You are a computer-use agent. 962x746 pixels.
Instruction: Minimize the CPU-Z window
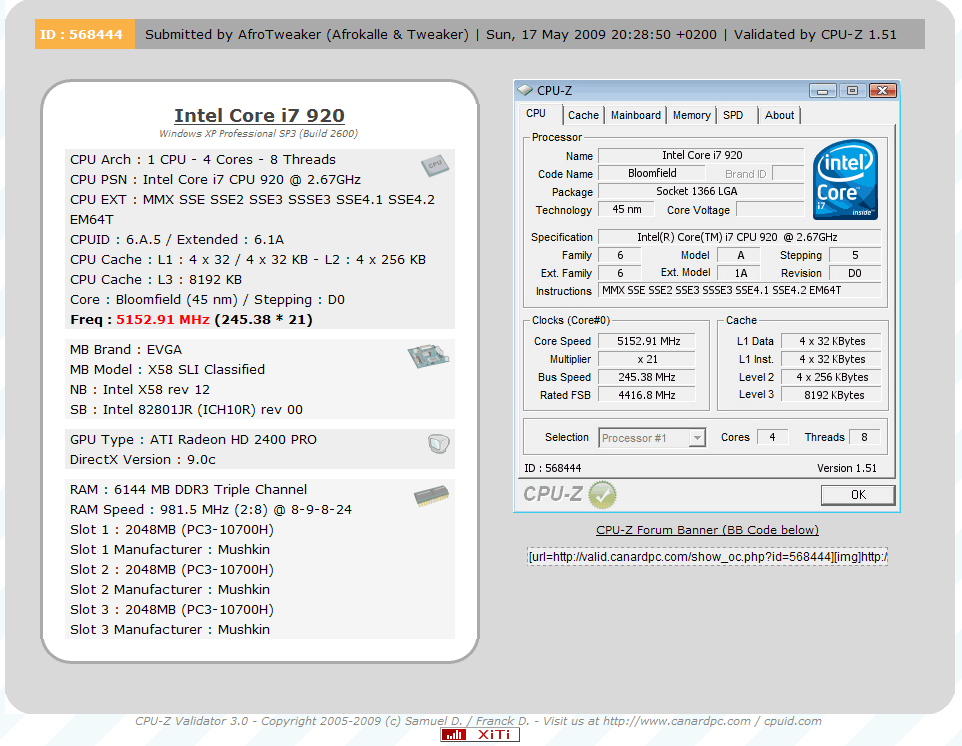click(822, 91)
